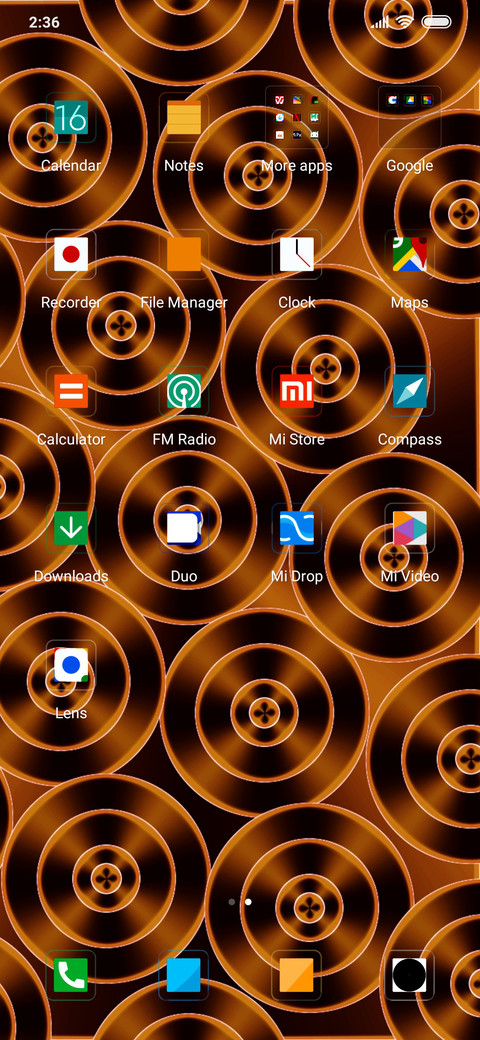Tap the battery indicator in status bar
This screenshot has height=1040, width=480.
[436, 22]
